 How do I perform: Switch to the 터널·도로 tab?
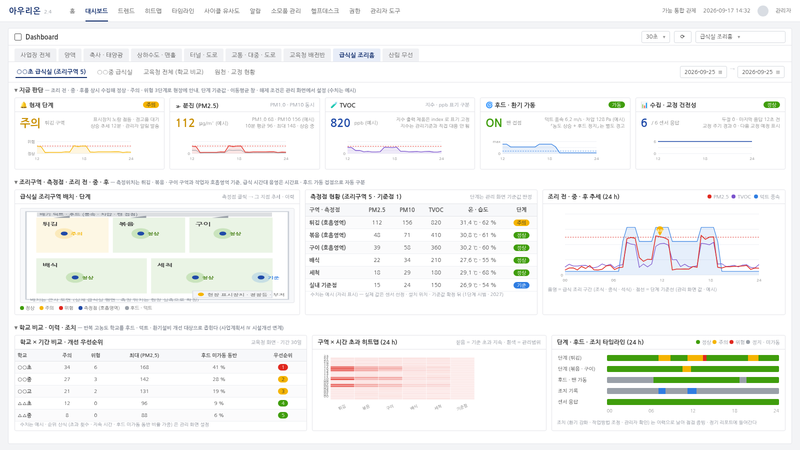(204, 55)
